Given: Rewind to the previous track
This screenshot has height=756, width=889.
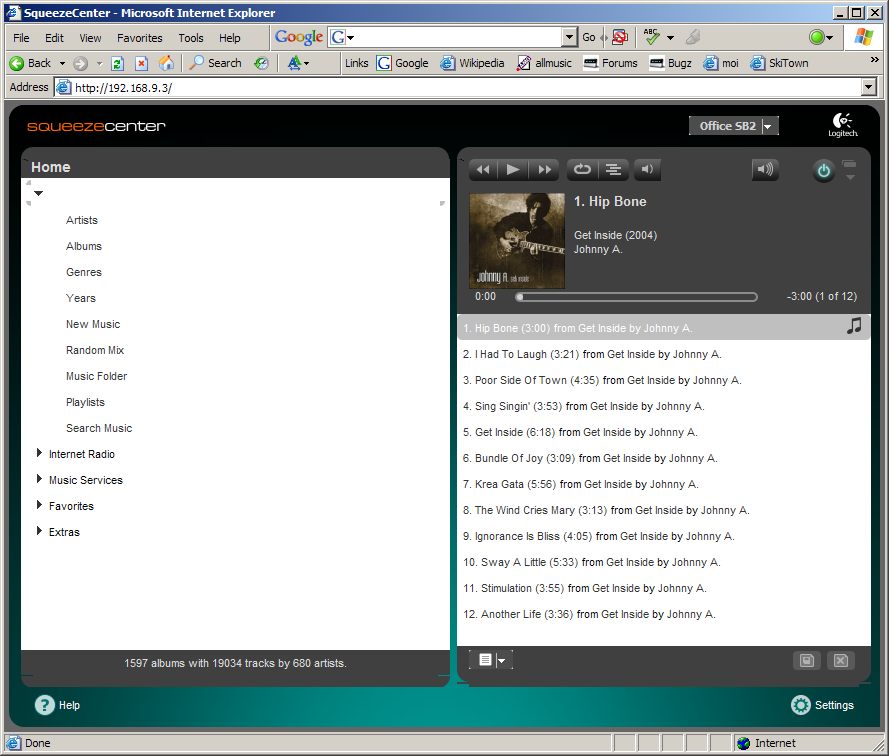Looking at the screenshot, I should point(483,170).
